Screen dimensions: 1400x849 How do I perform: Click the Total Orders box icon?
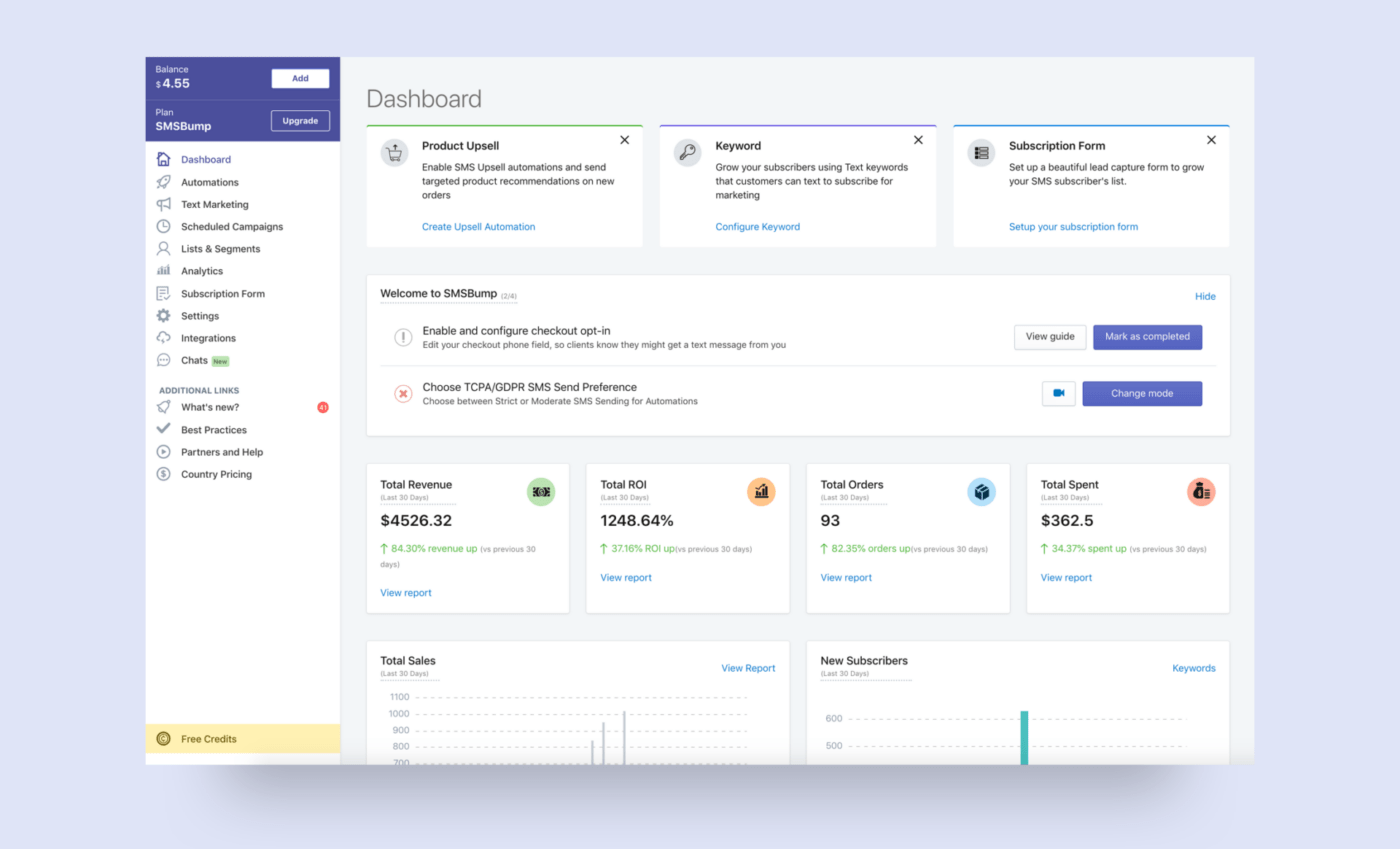[x=981, y=491]
